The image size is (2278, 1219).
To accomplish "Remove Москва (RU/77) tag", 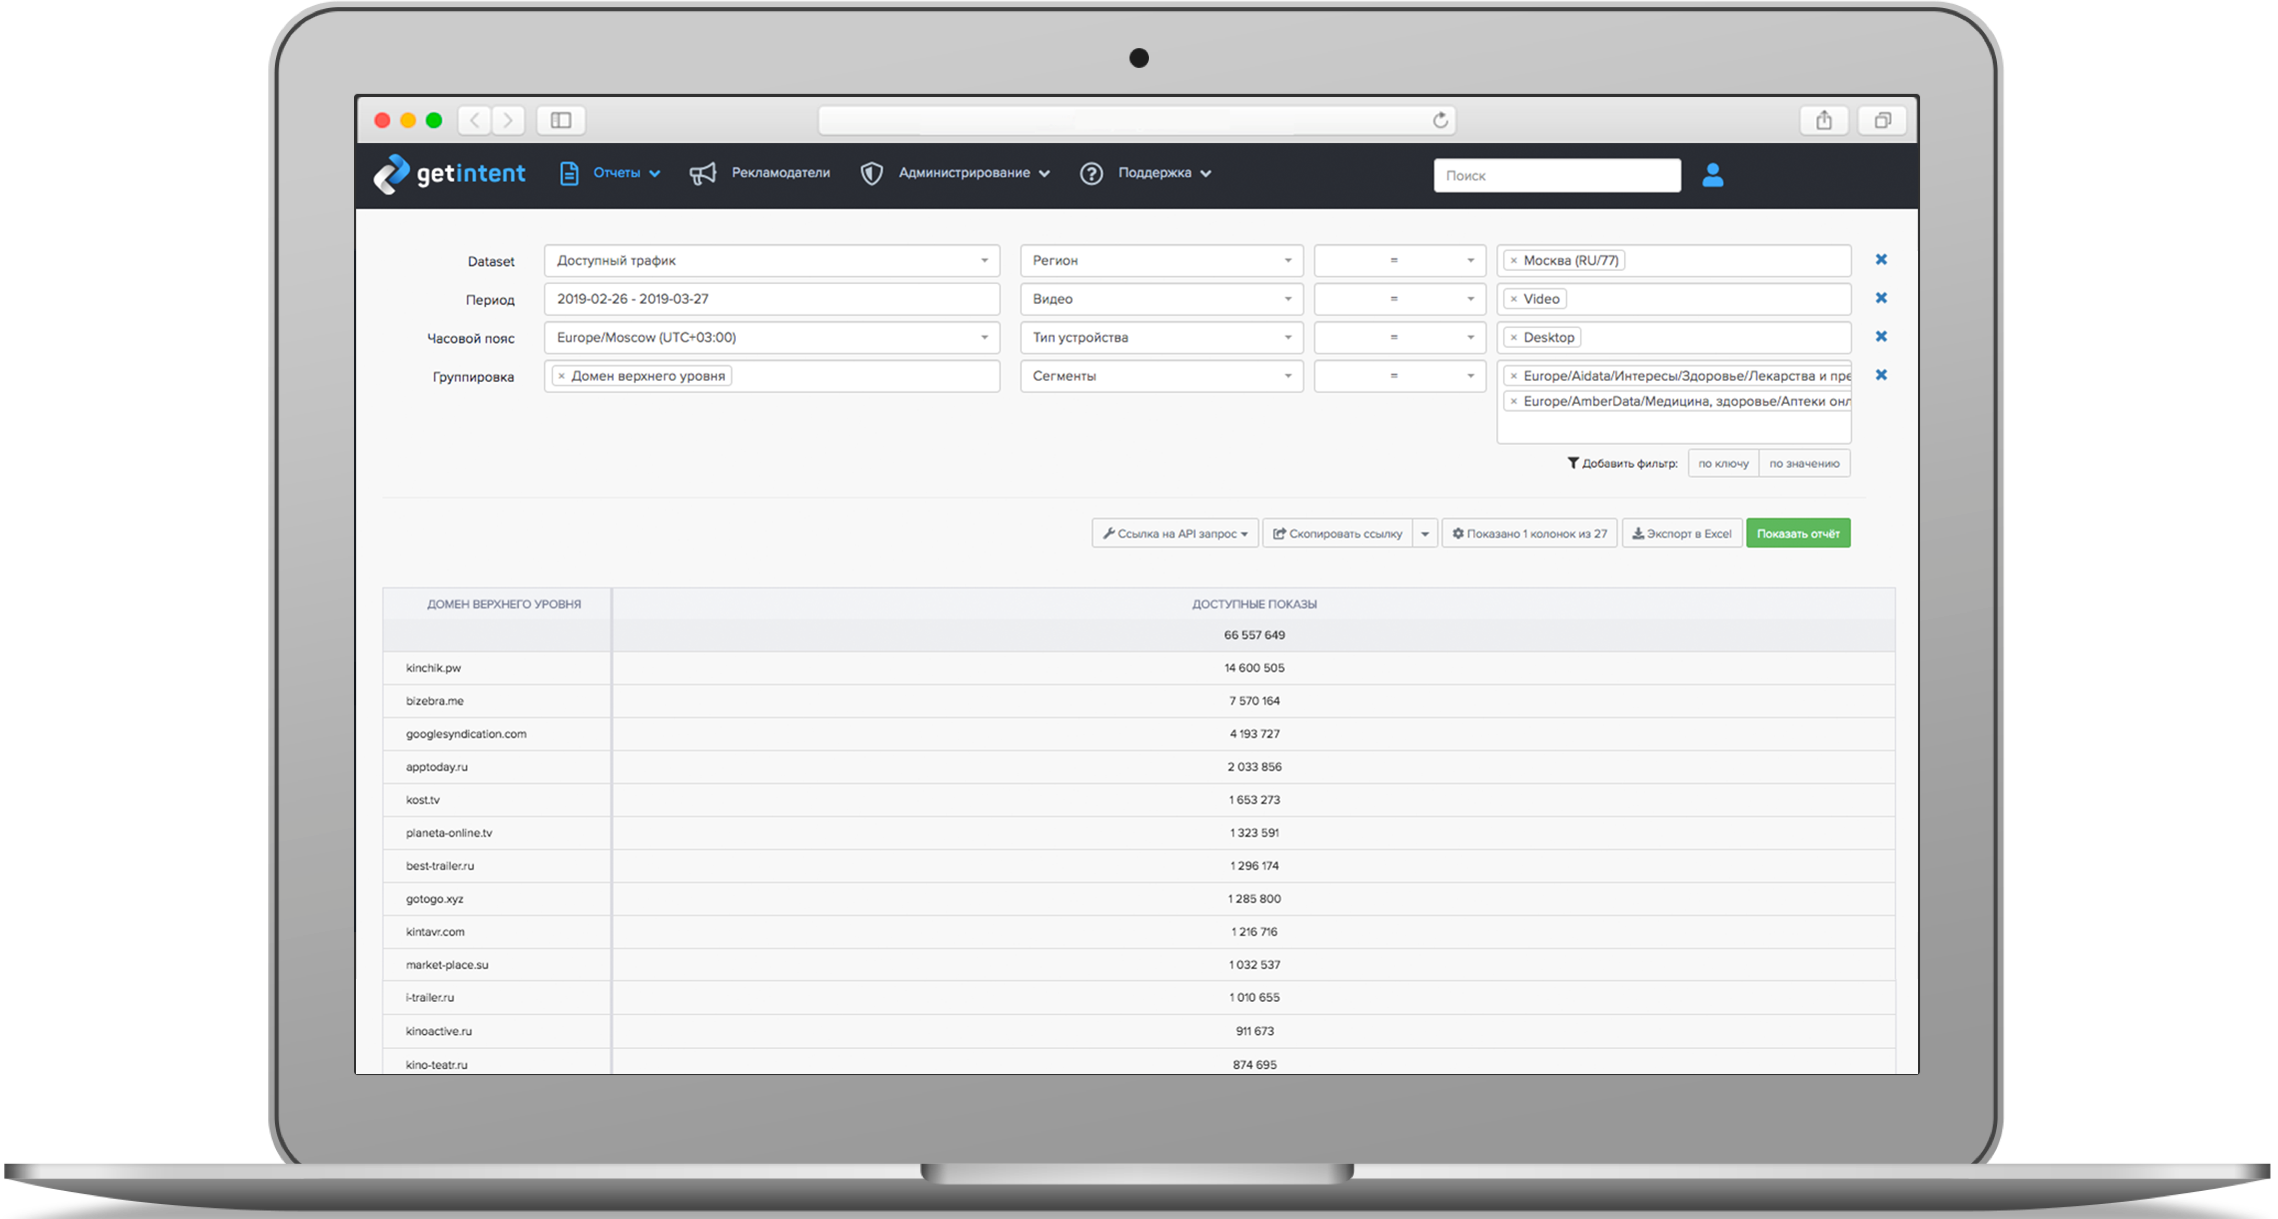I will (x=1513, y=261).
